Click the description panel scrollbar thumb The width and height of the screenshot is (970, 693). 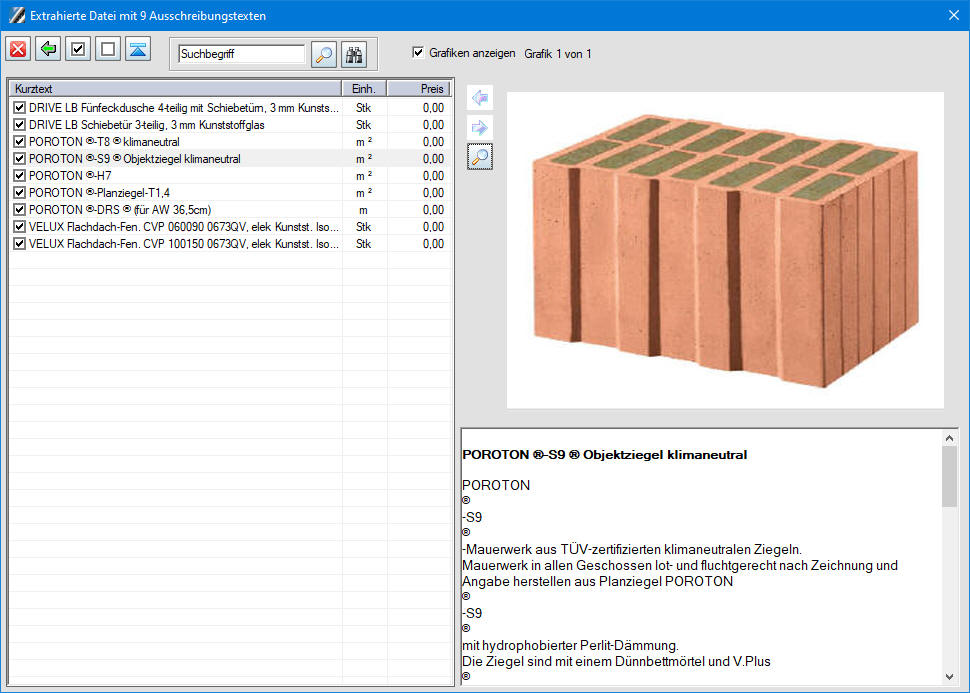pos(950,476)
